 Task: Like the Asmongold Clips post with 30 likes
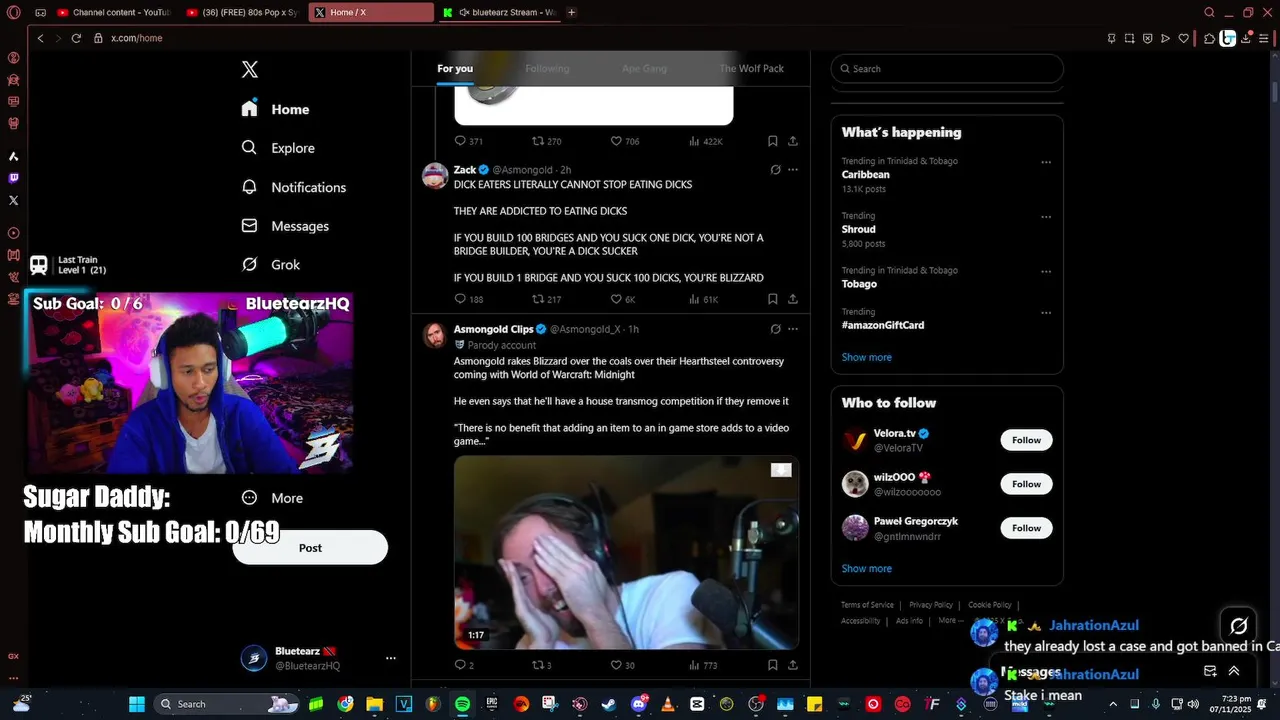click(x=622, y=665)
